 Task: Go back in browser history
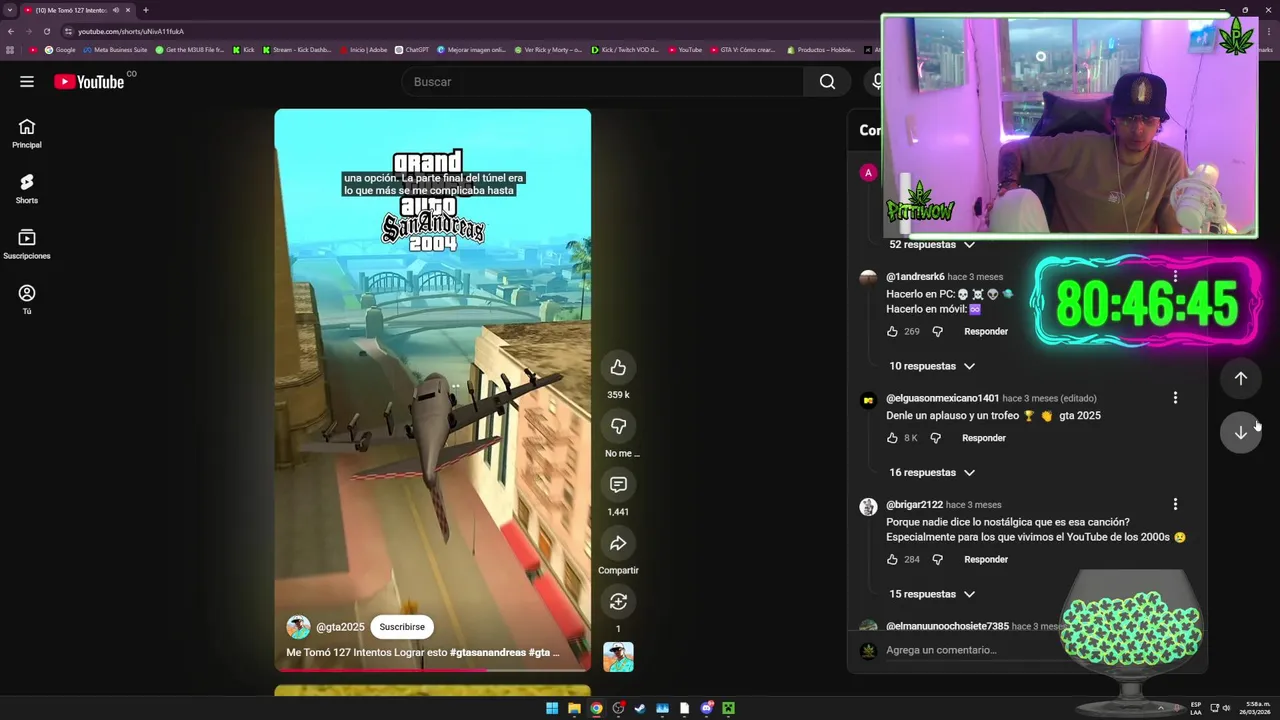[x=11, y=31]
